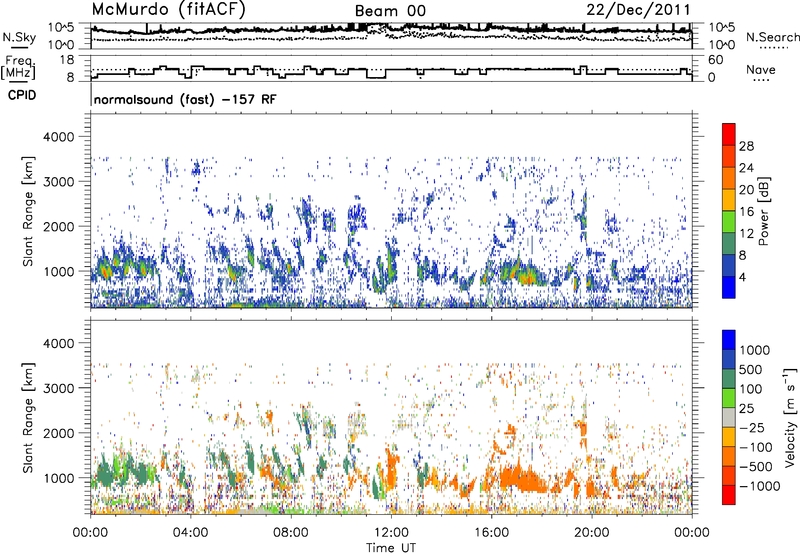Click the N.Sky legend label
Screen dimensions: 800x554
point(19,37)
